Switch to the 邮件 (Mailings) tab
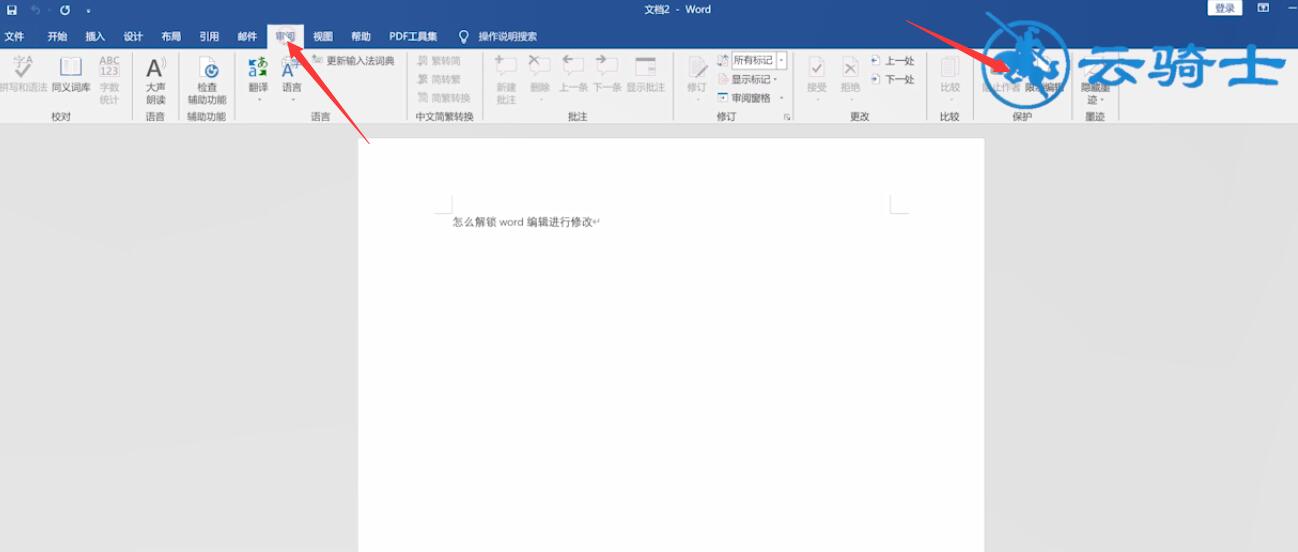1298x552 pixels. click(247, 37)
